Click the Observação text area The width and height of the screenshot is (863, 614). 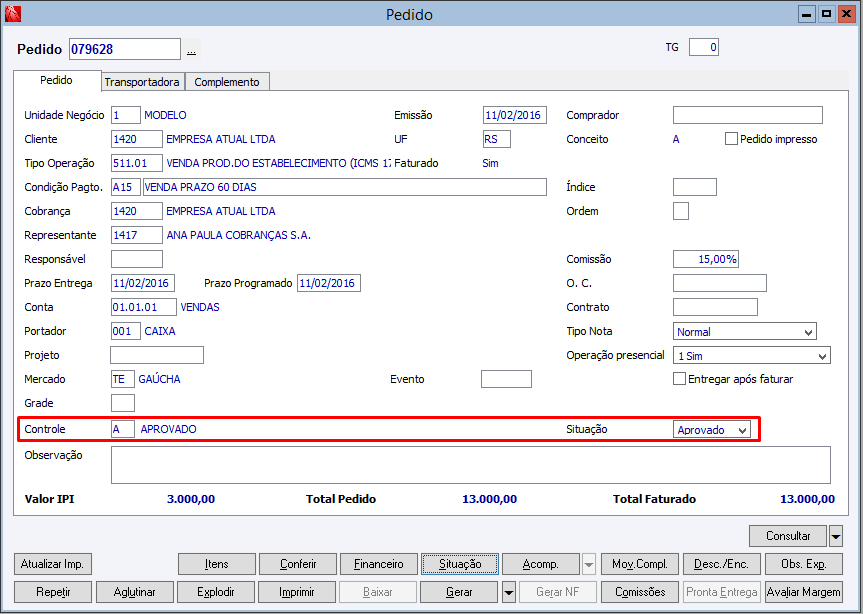[471, 465]
